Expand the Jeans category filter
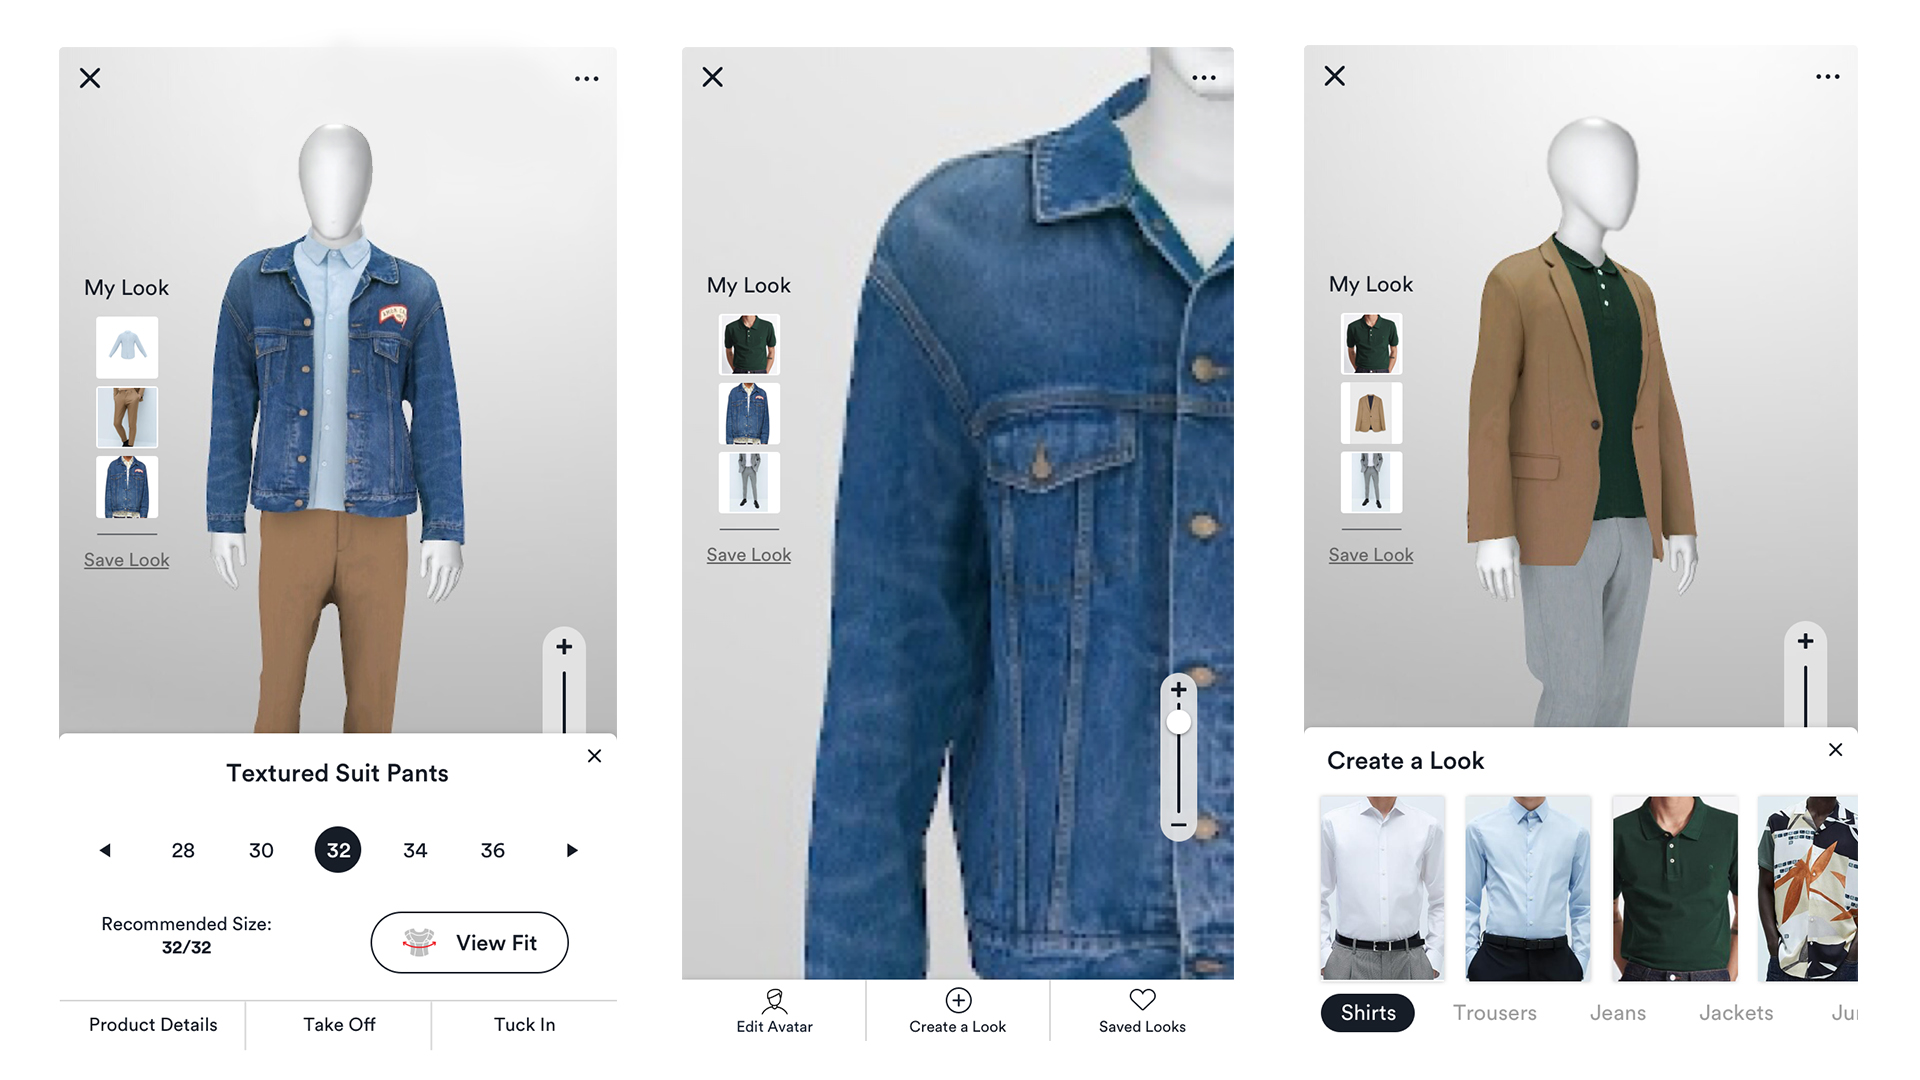This screenshot has height=1080, width=1920. pyautogui.click(x=1614, y=1011)
